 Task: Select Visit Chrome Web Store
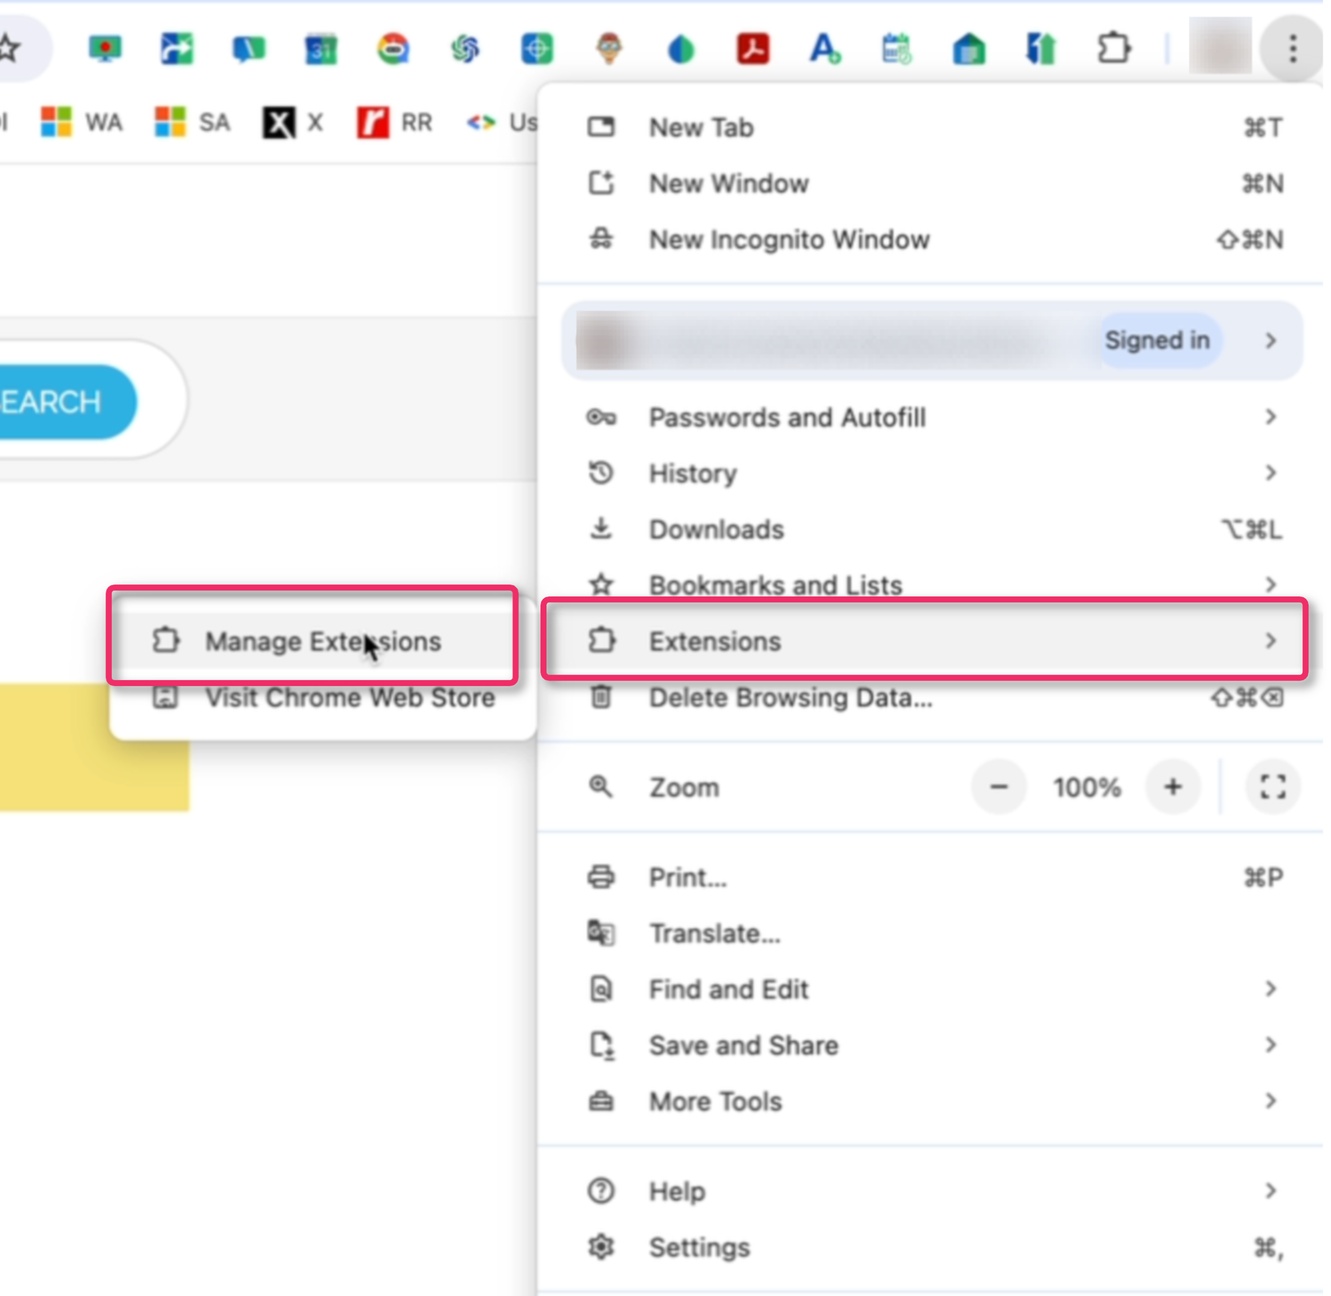click(349, 698)
